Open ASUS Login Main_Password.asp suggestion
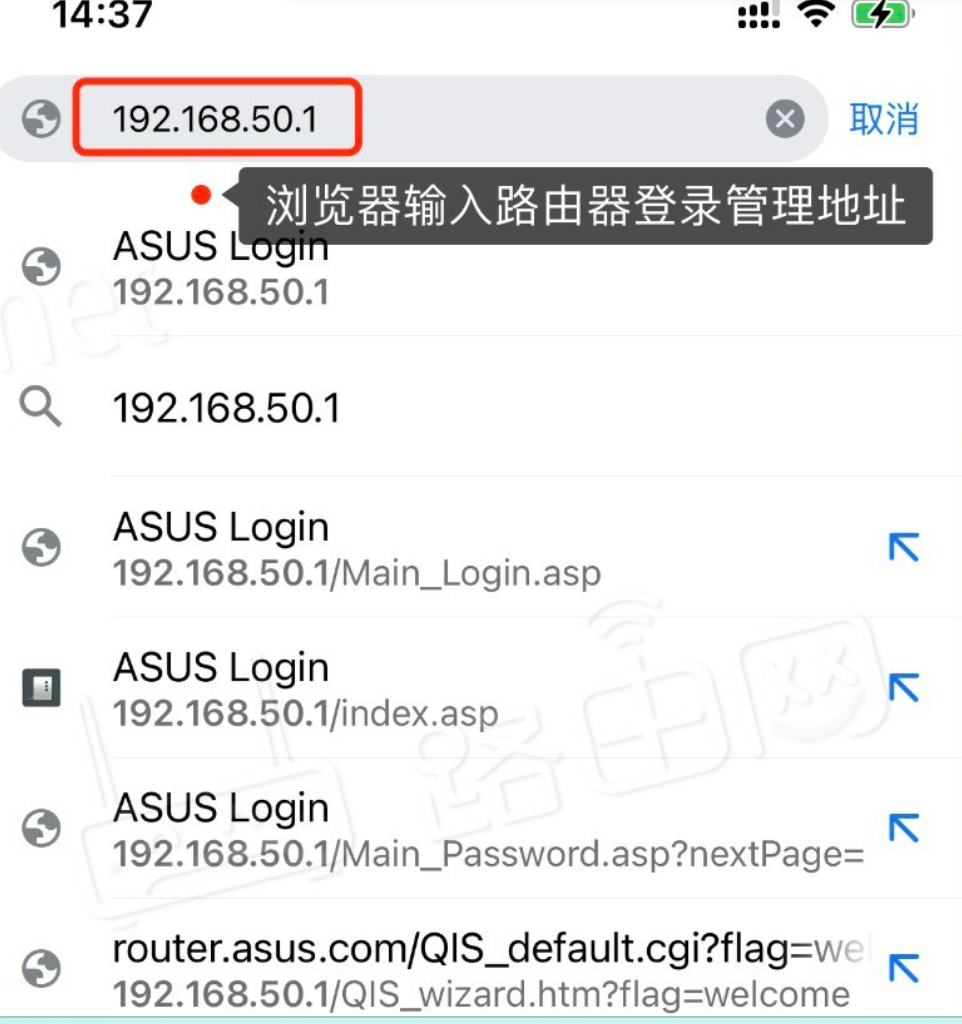This screenshot has height=1024, width=962. coord(481,829)
